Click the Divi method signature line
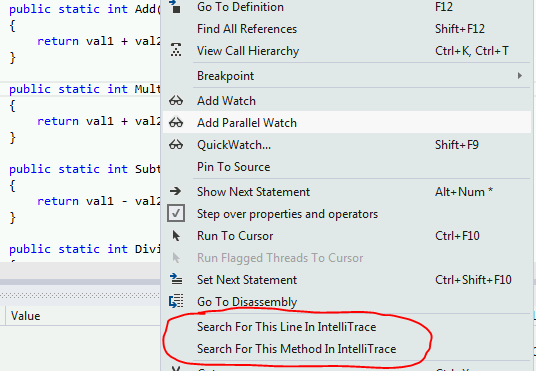The height and width of the screenshot is (371, 536). click(x=84, y=249)
